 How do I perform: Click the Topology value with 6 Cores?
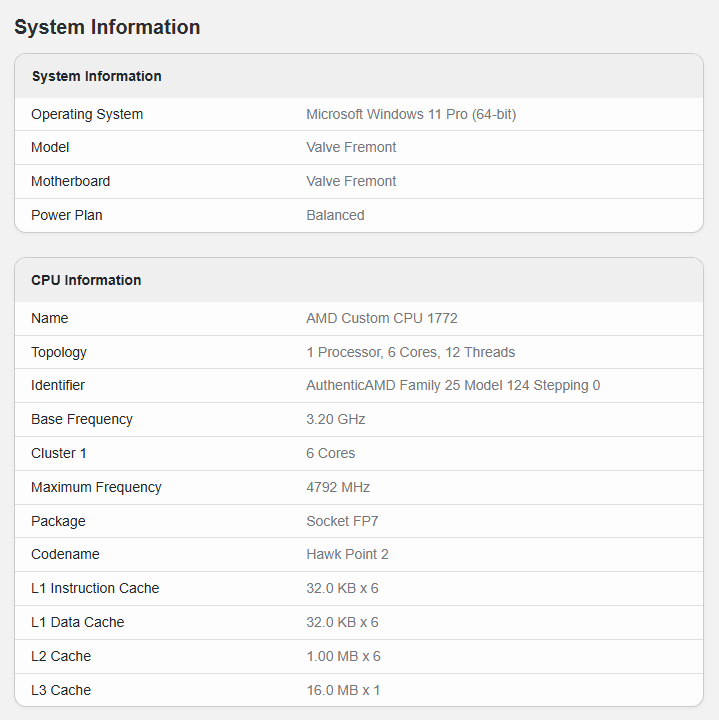pos(410,352)
